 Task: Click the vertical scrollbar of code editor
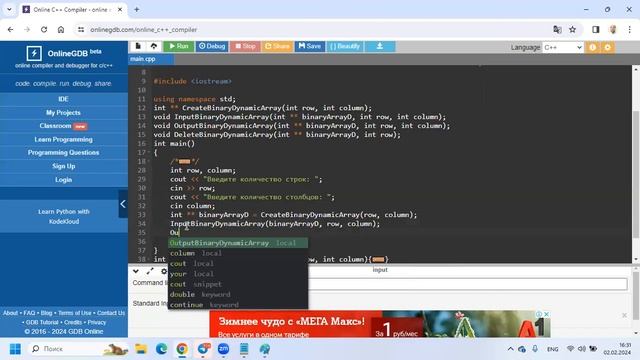click(636, 173)
